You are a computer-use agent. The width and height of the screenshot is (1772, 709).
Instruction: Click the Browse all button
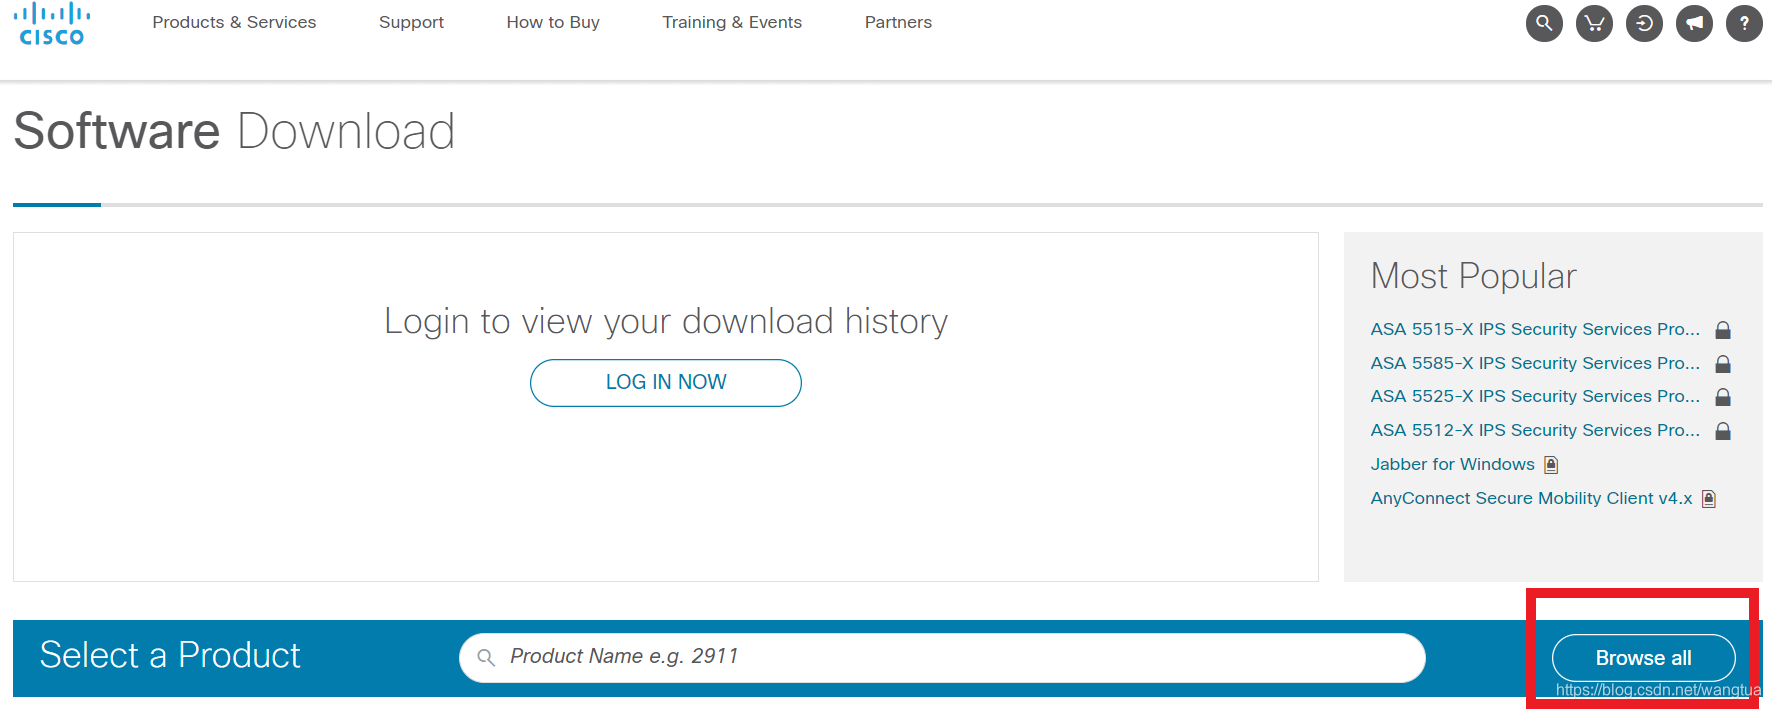1643,658
